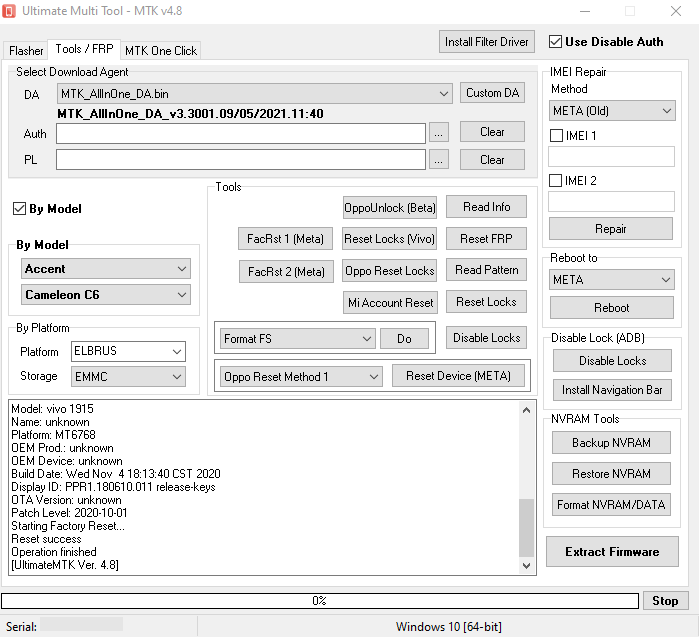Open the Platform ELBRUS dropdown
This screenshot has height=637, width=699.
point(128,351)
